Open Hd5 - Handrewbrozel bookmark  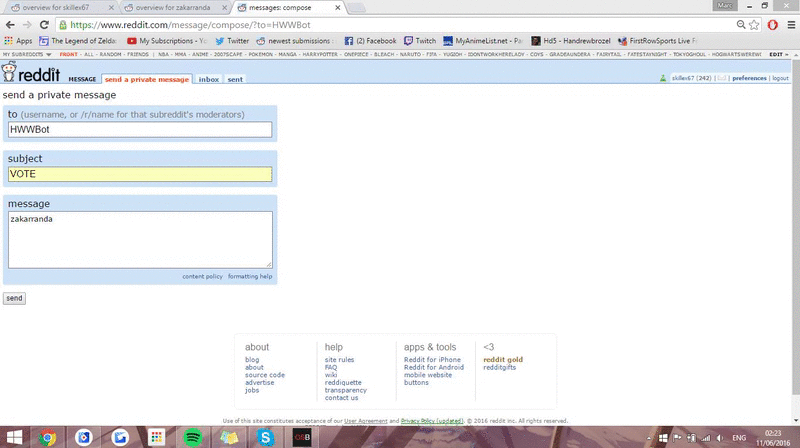pyautogui.click(x=571, y=41)
